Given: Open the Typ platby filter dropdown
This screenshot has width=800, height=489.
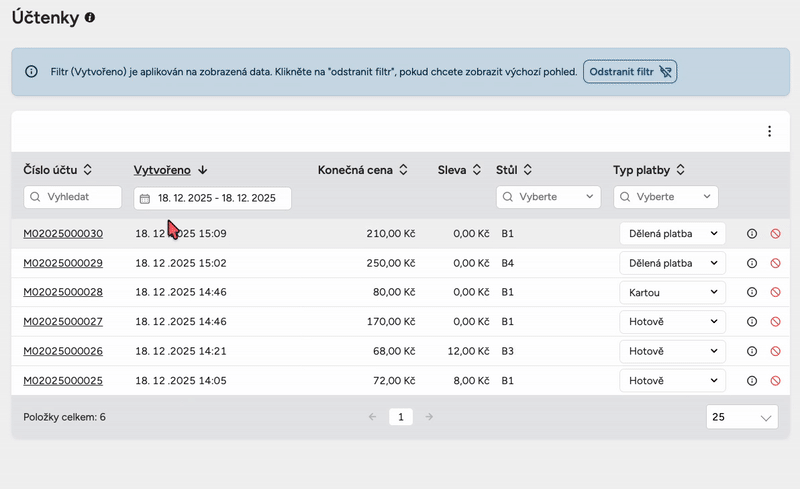Looking at the screenshot, I should 665,198.
